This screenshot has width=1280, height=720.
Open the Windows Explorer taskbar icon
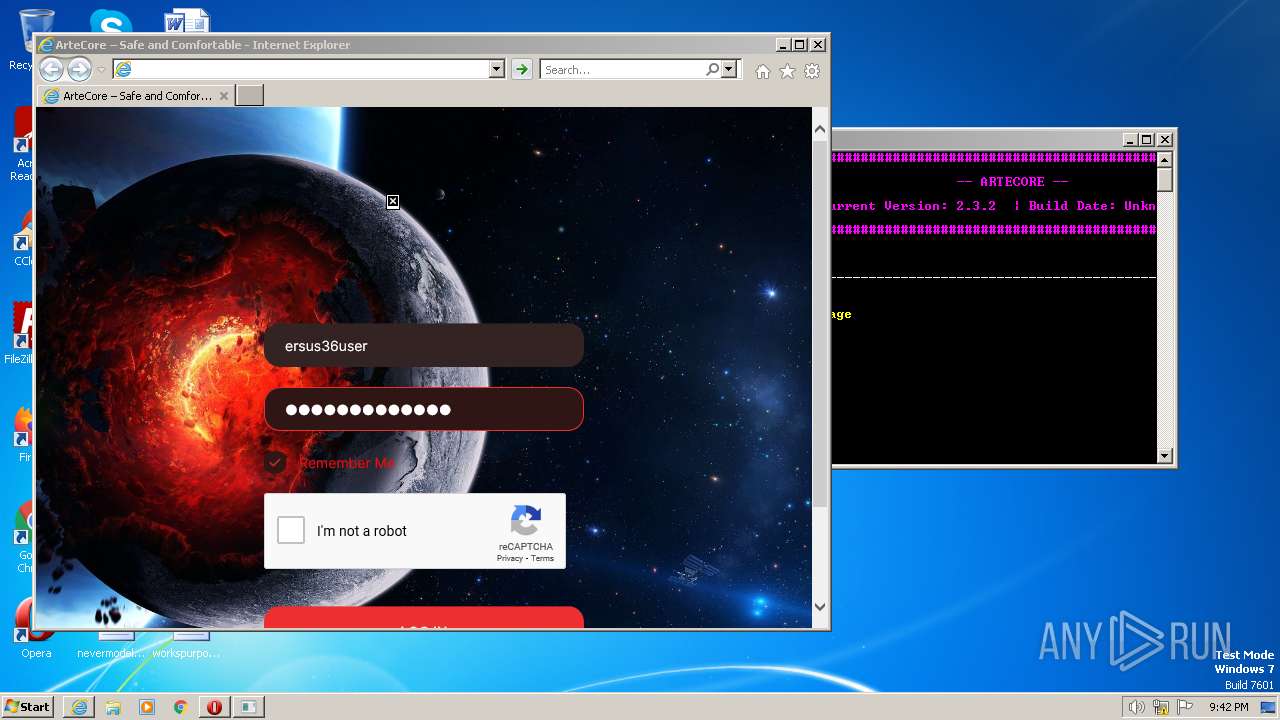click(113, 707)
